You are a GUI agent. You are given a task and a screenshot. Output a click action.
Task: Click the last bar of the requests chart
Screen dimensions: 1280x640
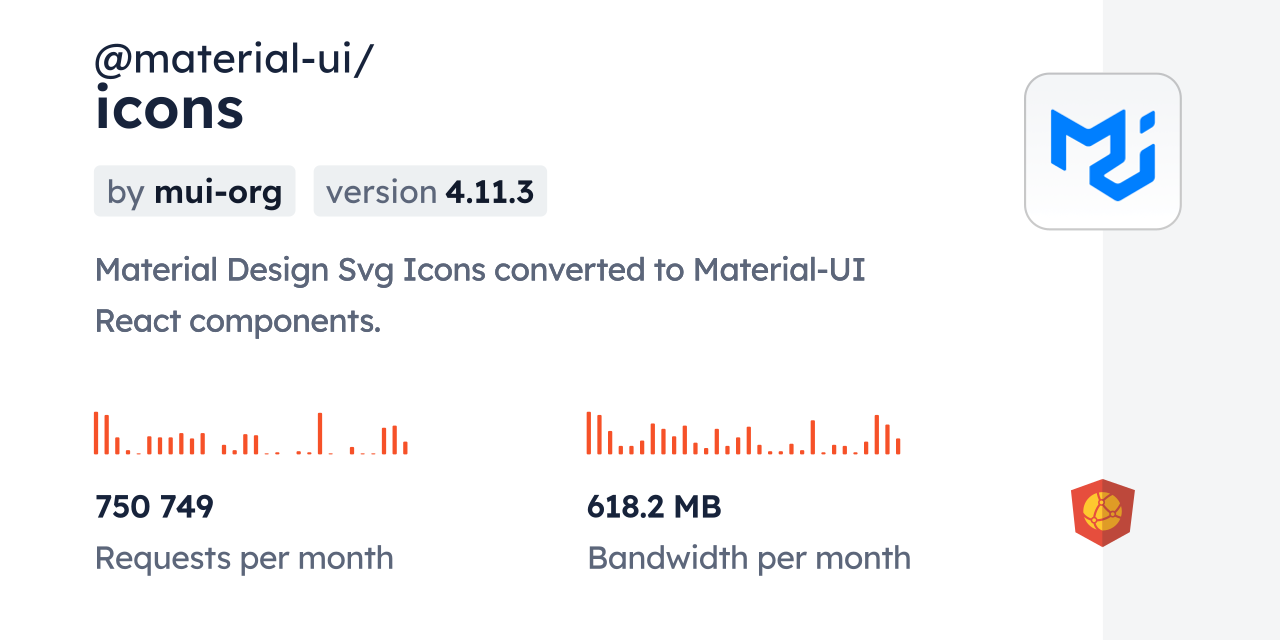coord(405,447)
